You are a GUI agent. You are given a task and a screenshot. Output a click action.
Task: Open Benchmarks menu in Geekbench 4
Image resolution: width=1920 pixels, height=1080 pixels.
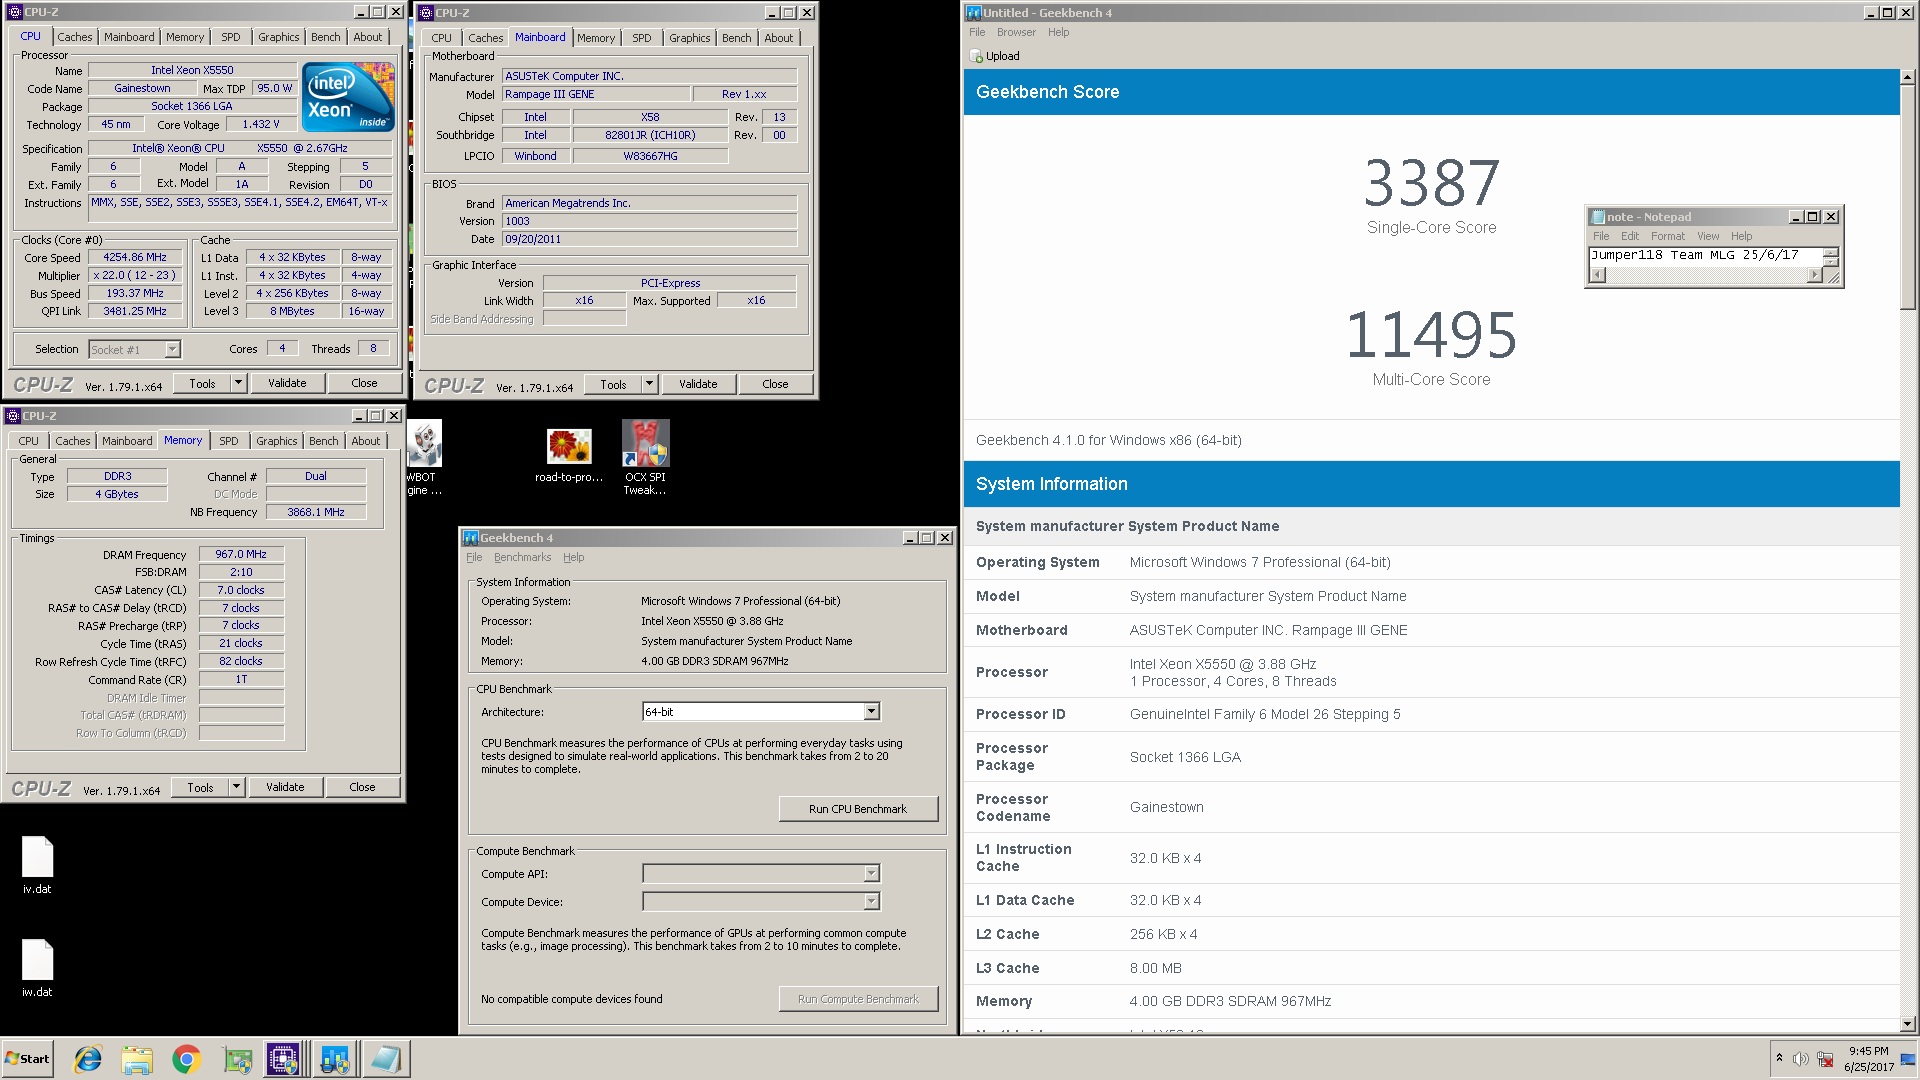522,558
